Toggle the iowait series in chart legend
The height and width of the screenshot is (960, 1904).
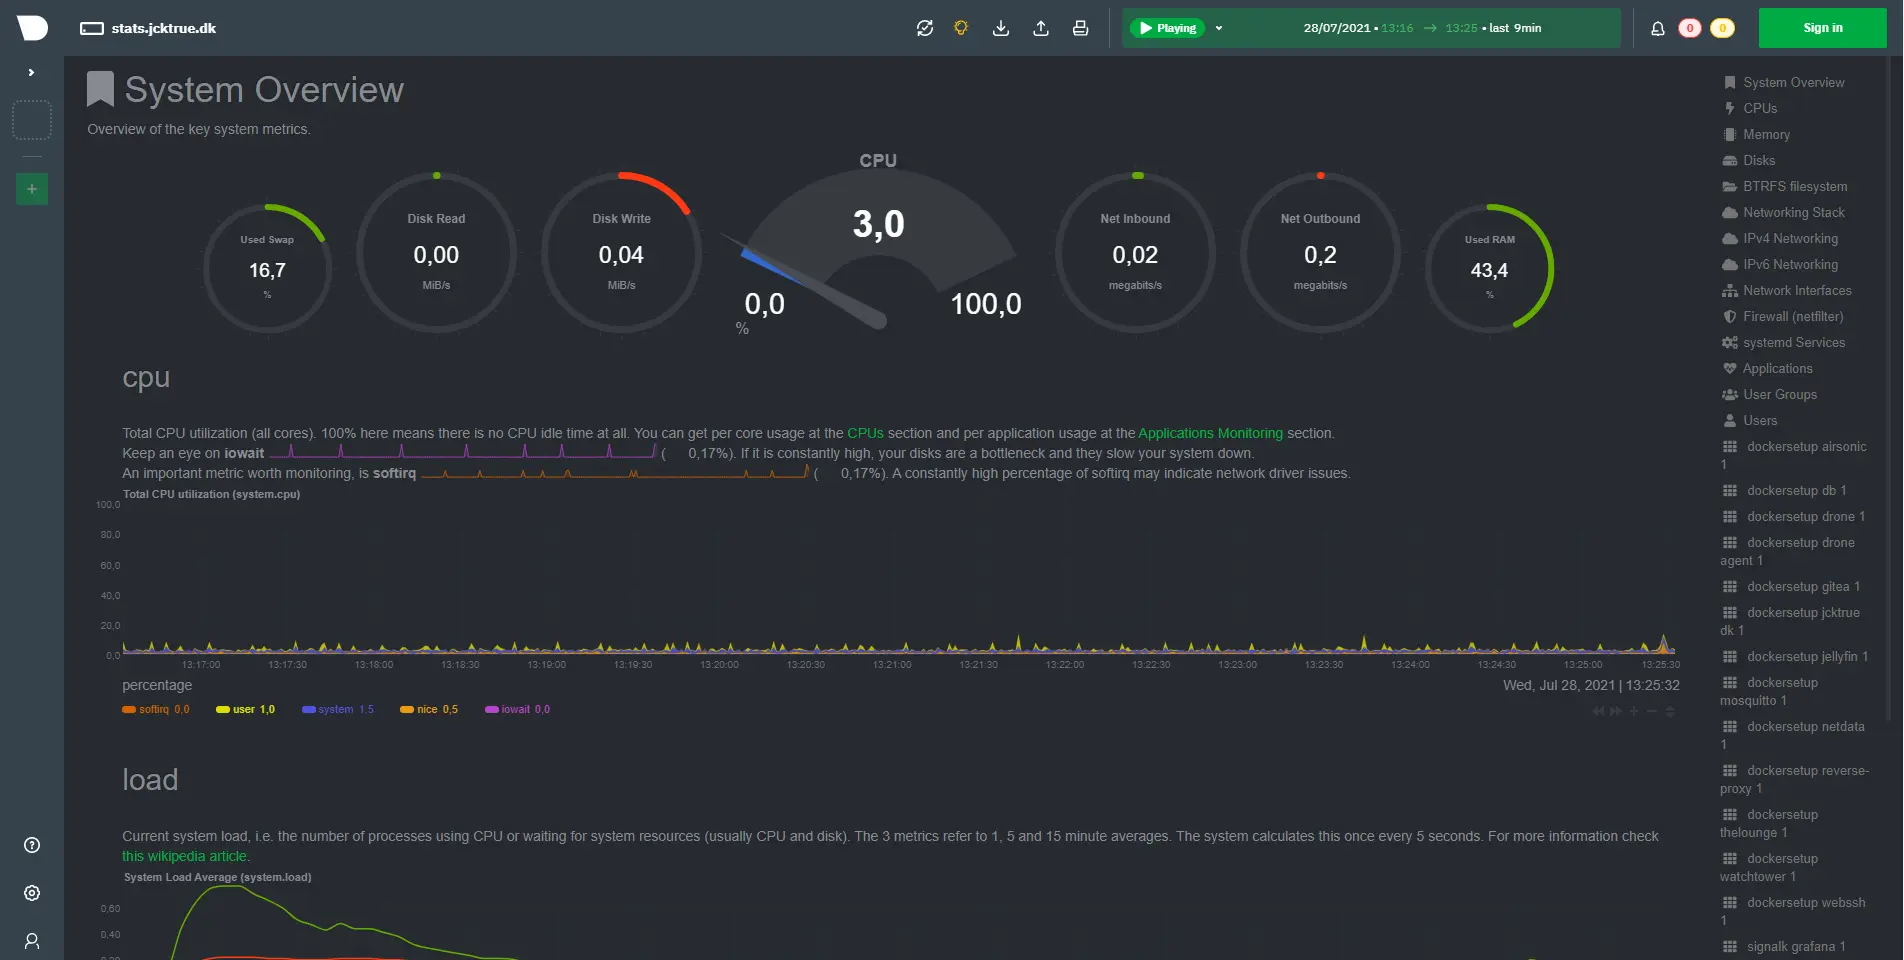point(515,710)
